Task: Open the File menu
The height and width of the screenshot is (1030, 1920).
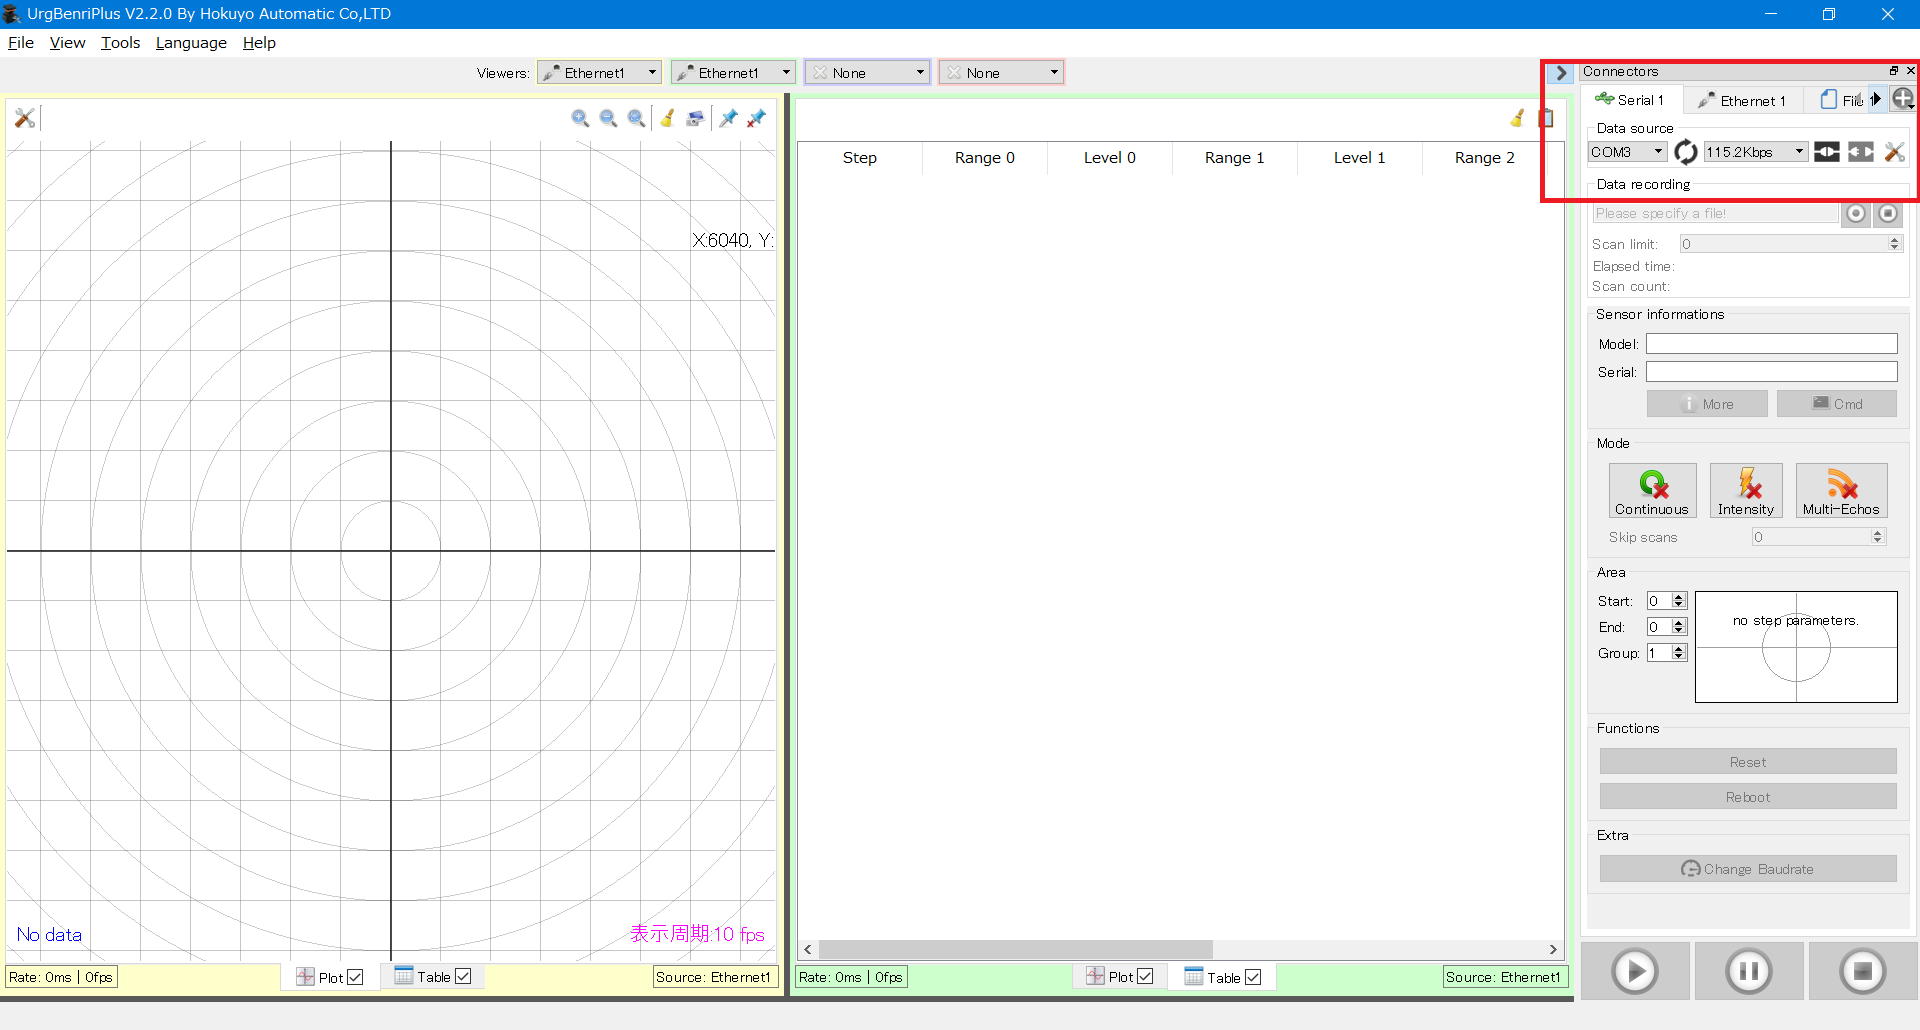Action: [x=21, y=43]
